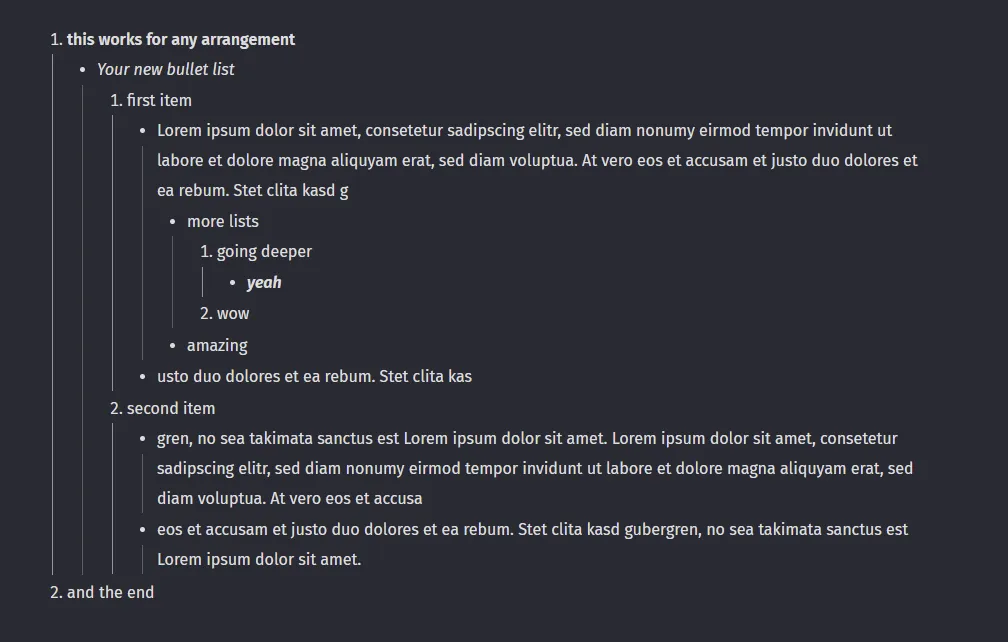Click the number marker beside "second item"

(116, 408)
